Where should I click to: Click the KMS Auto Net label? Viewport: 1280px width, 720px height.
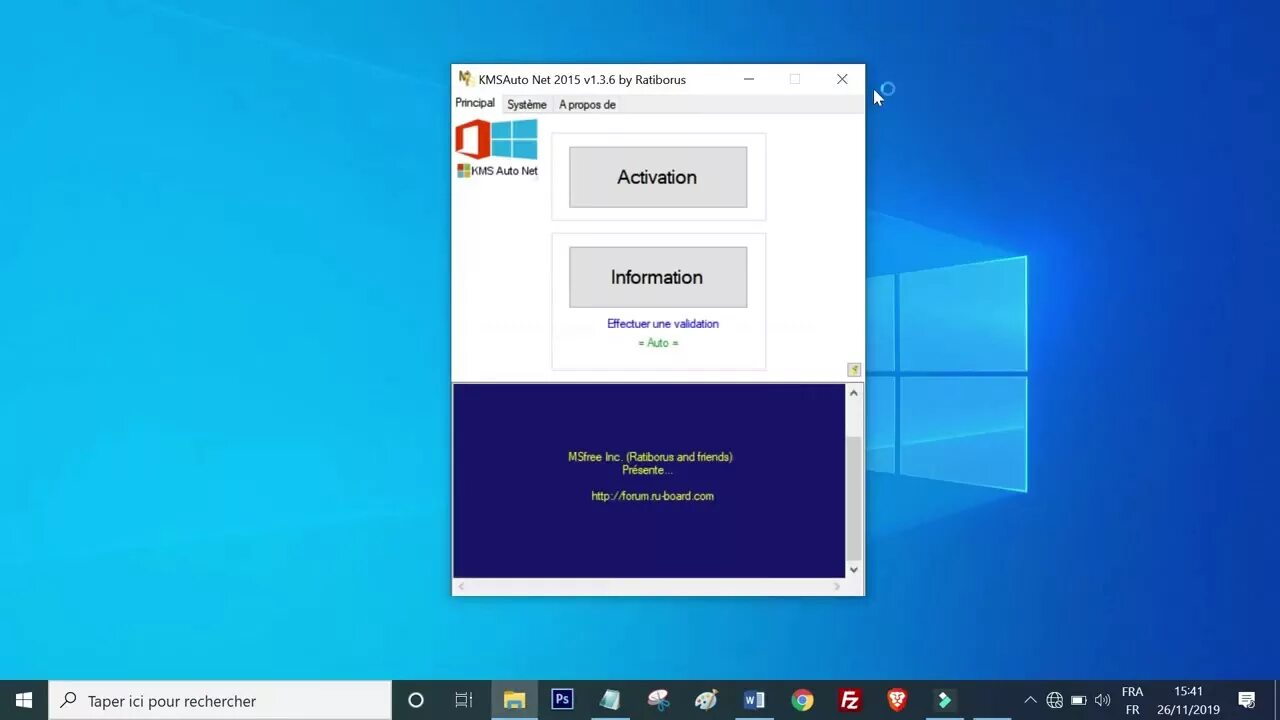pyautogui.click(x=497, y=171)
